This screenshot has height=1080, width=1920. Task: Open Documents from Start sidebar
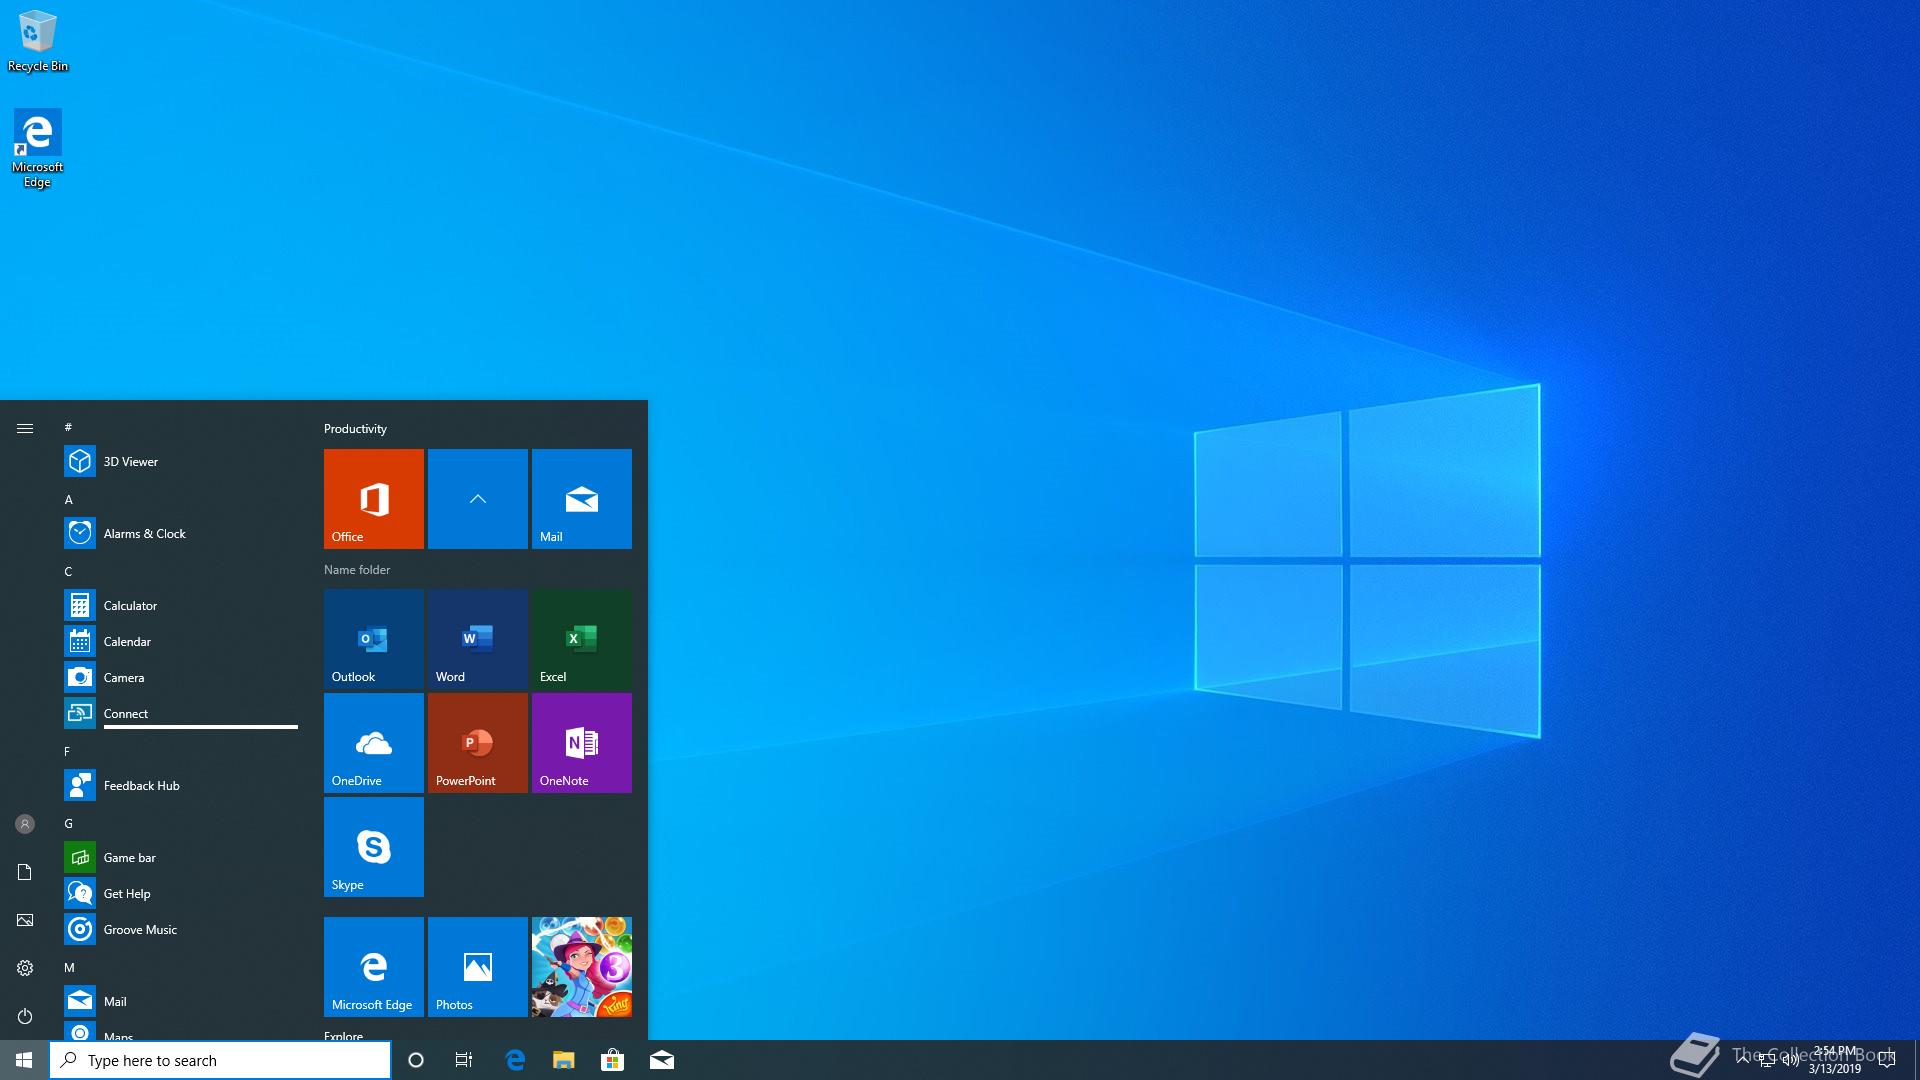(25, 872)
